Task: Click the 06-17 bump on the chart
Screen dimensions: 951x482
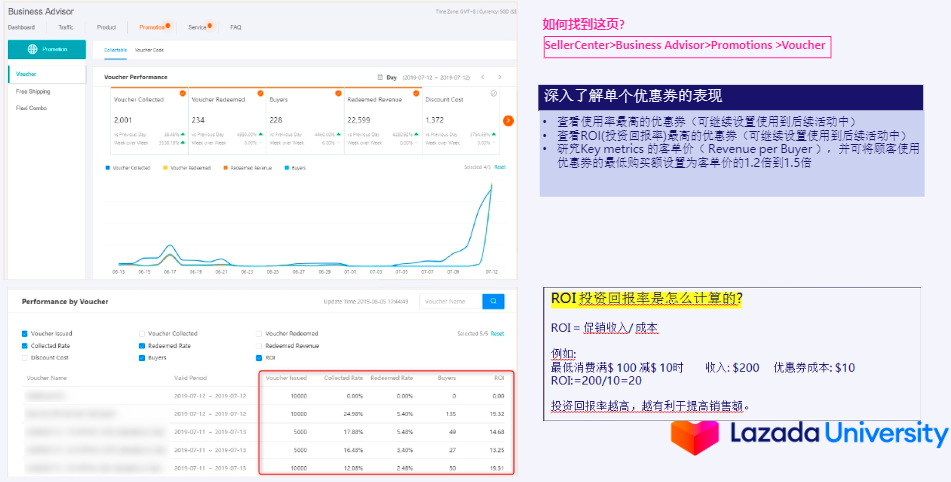Action: [x=170, y=246]
